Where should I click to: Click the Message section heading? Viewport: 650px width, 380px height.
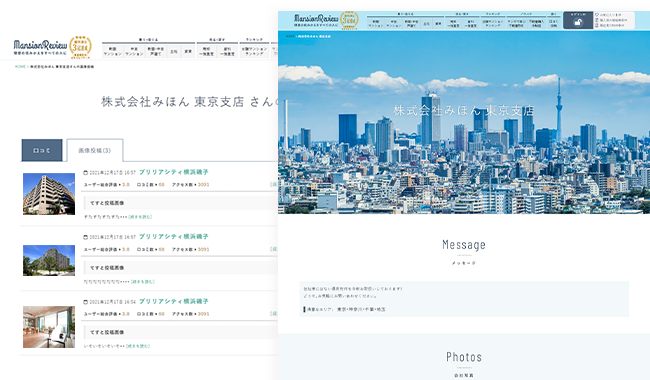(464, 245)
